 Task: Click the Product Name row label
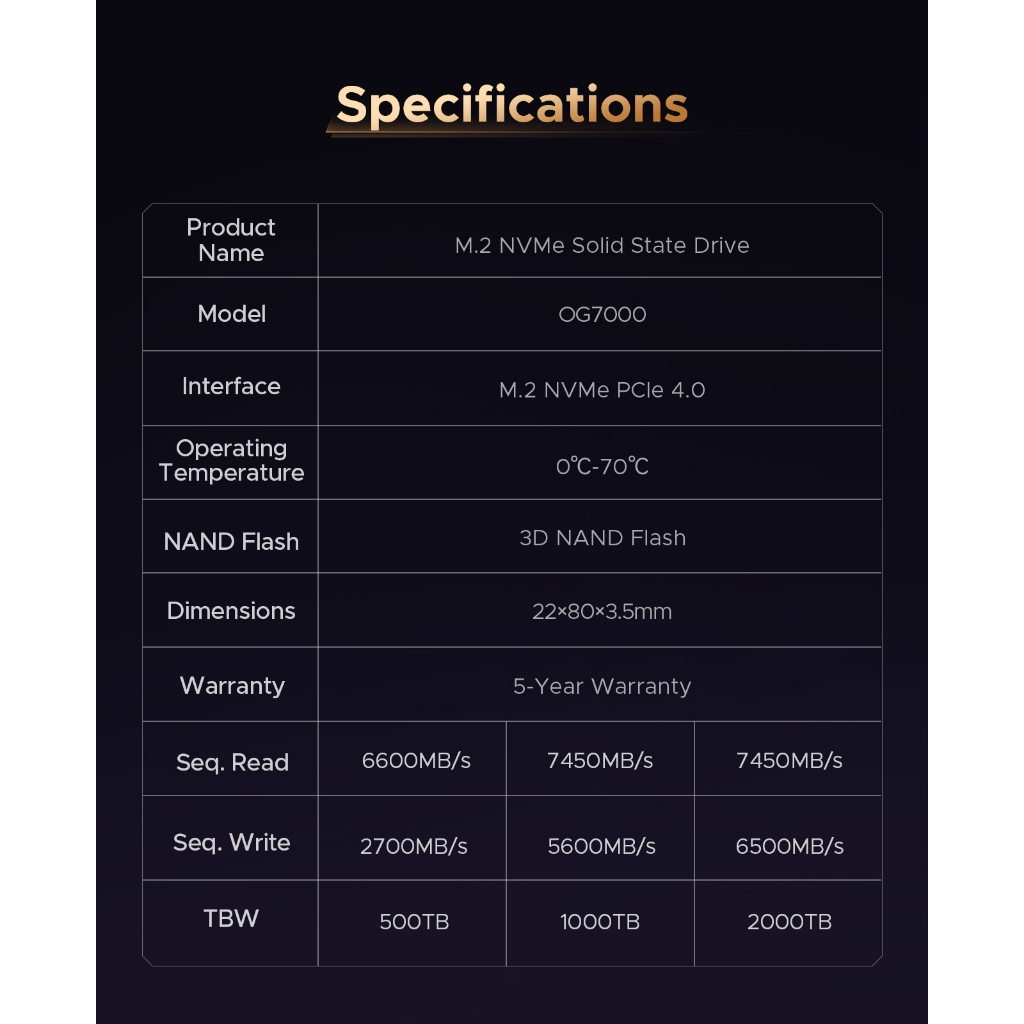[231, 240]
